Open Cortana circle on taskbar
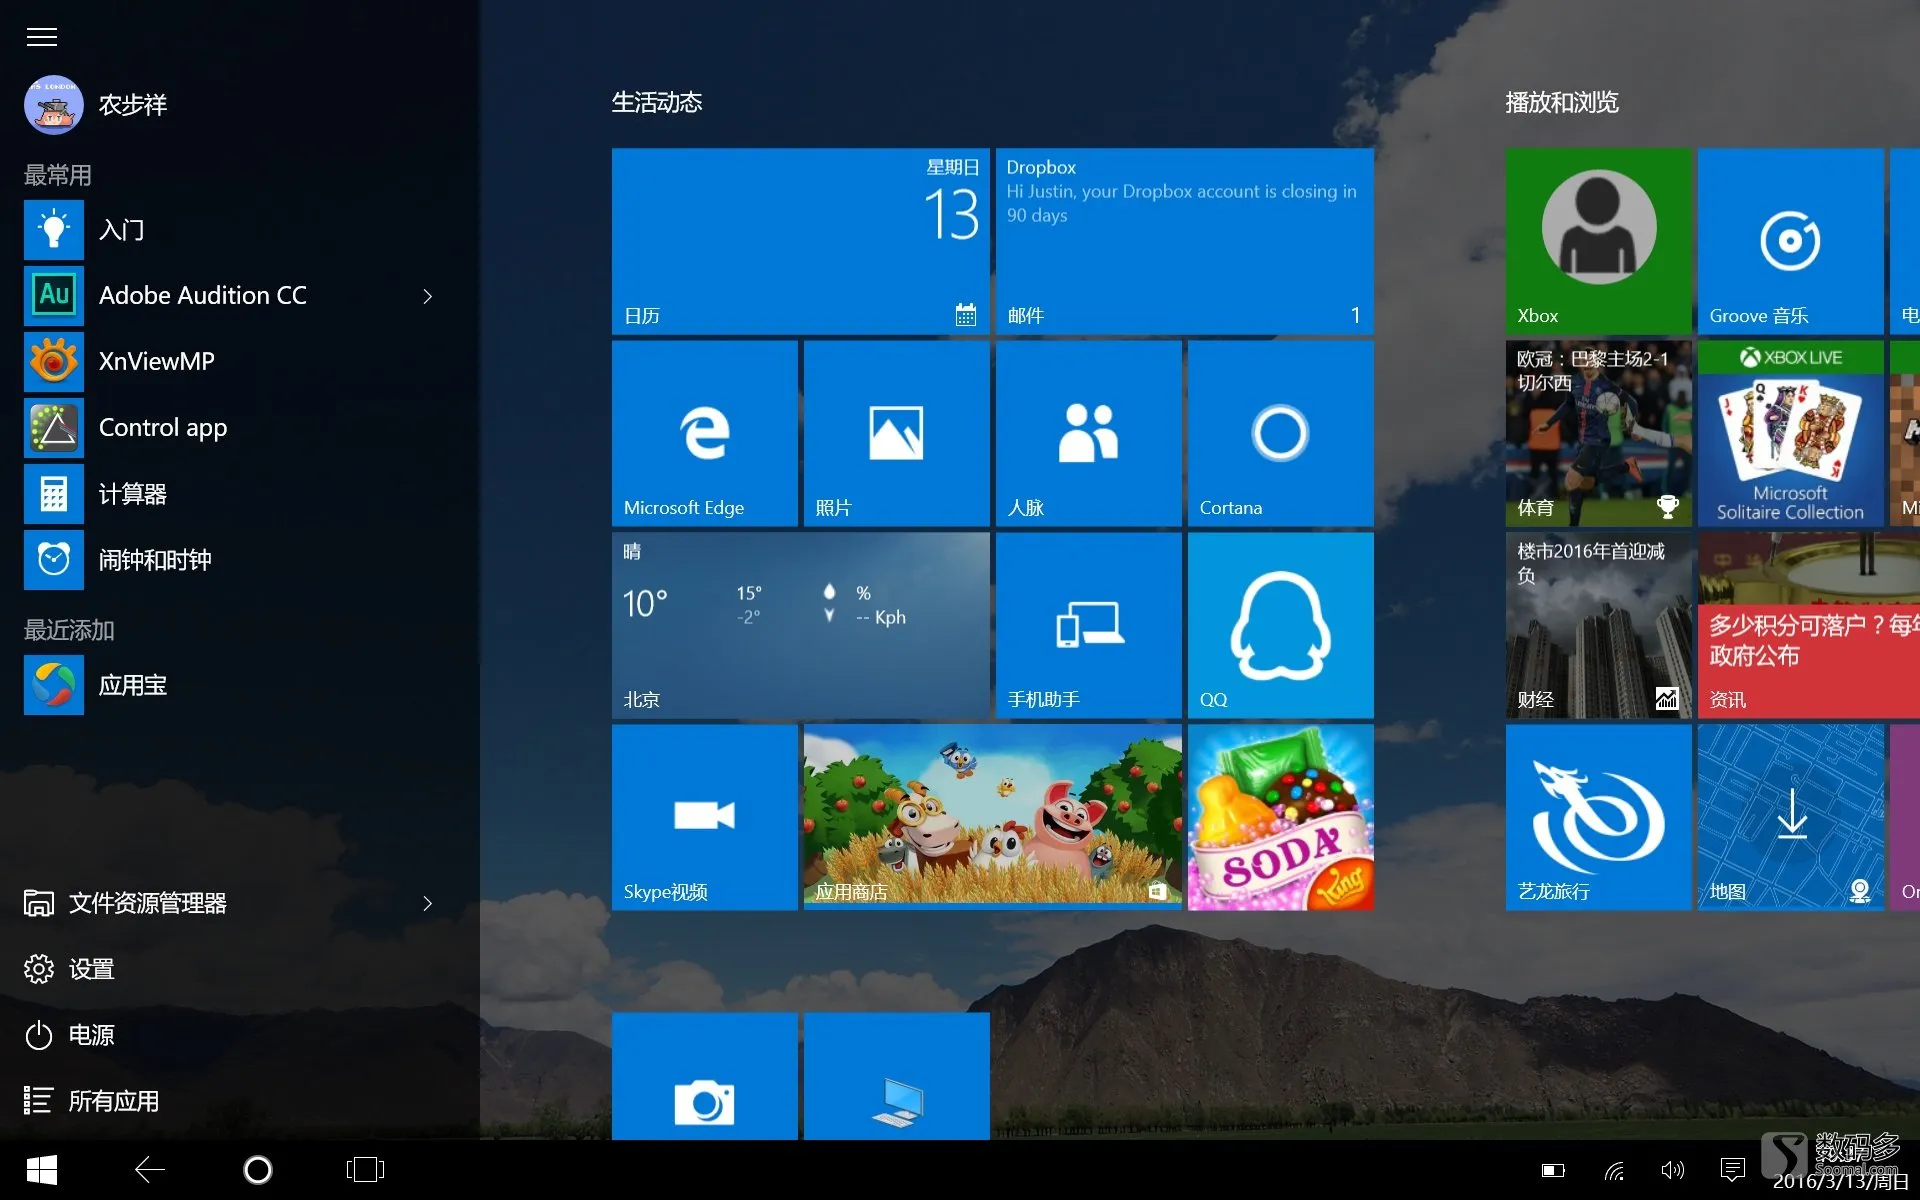The height and width of the screenshot is (1200, 1920). coord(258,1169)
